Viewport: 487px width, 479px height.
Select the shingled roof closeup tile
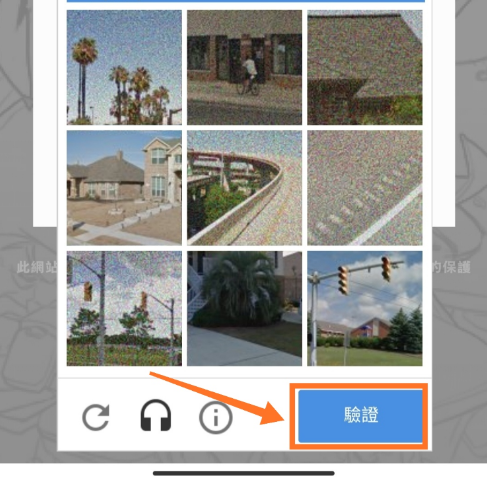coord(365,67)
